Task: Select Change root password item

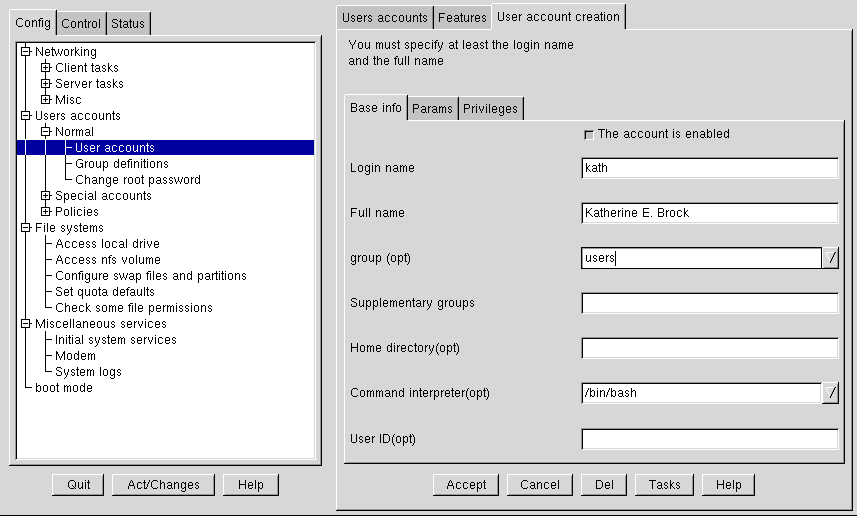Action: pos(138,180)
